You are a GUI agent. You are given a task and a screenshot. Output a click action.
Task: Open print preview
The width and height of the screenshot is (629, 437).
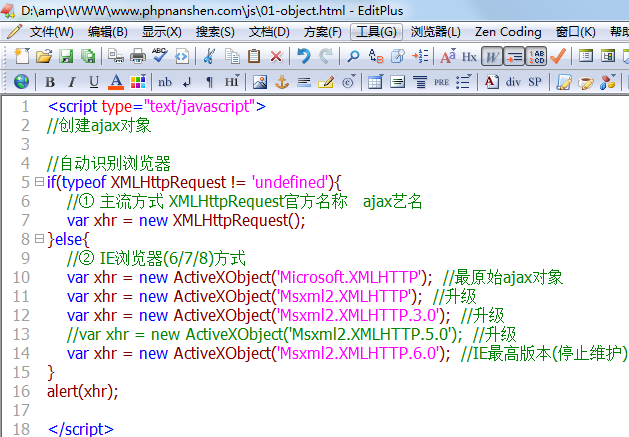point(116,57)
